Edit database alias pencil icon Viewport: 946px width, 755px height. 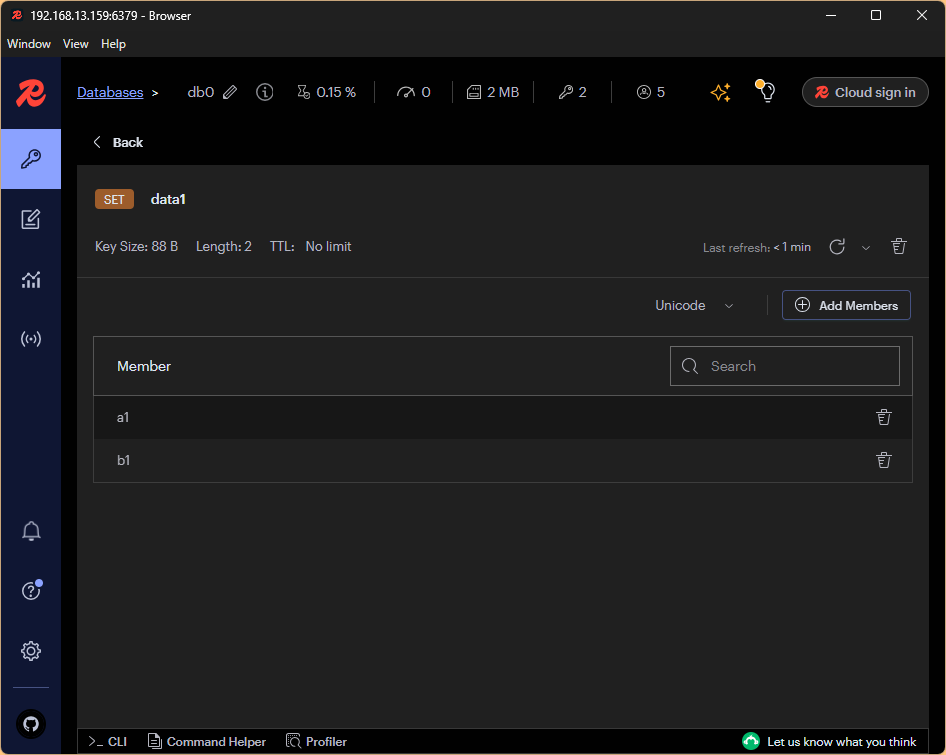point(230,92)
